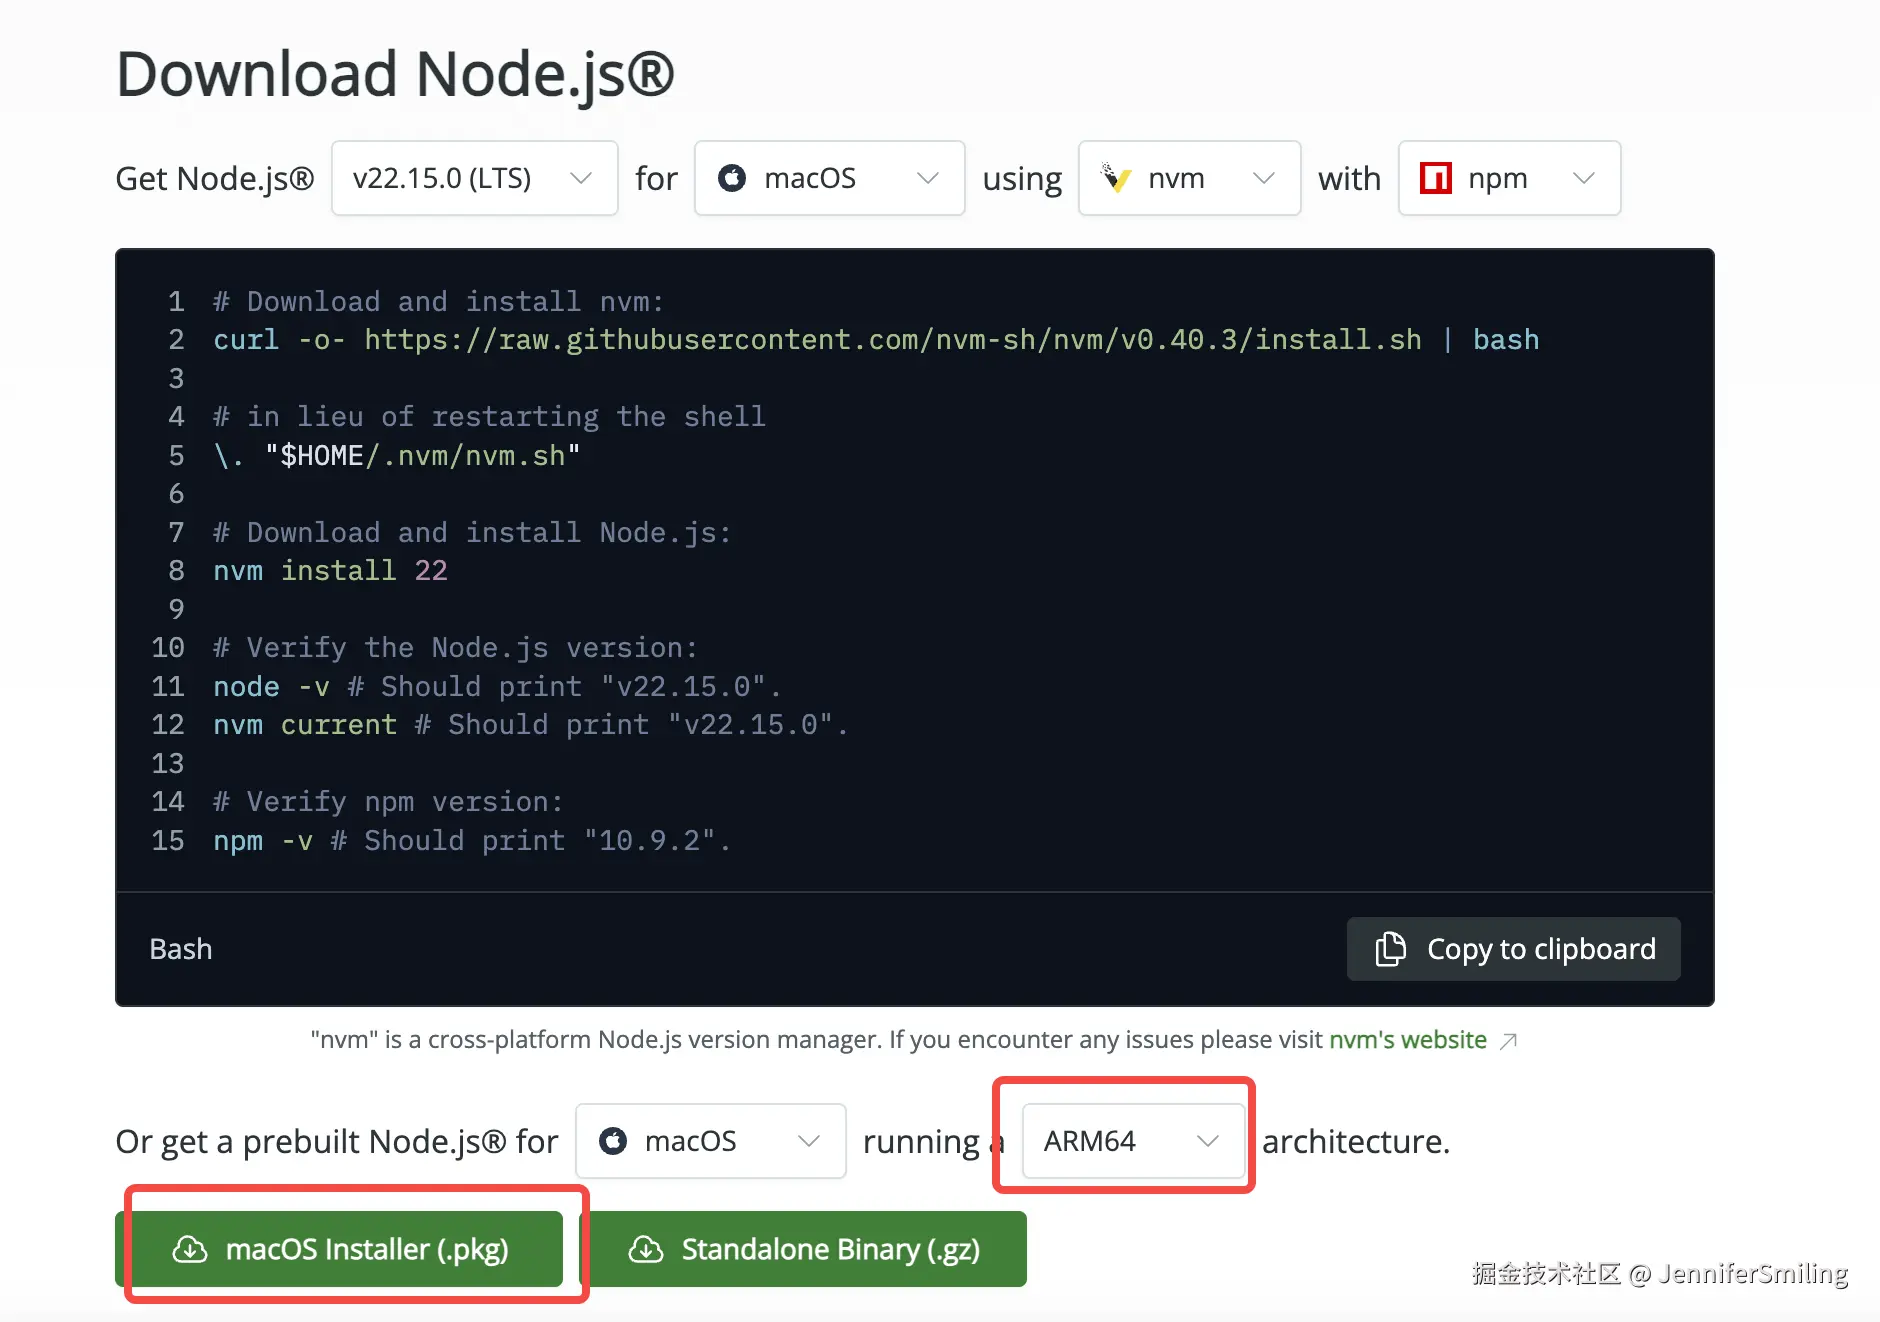Screen dimensions: 1880x1322
Task: Click the Bash language label
Action: 181,949
